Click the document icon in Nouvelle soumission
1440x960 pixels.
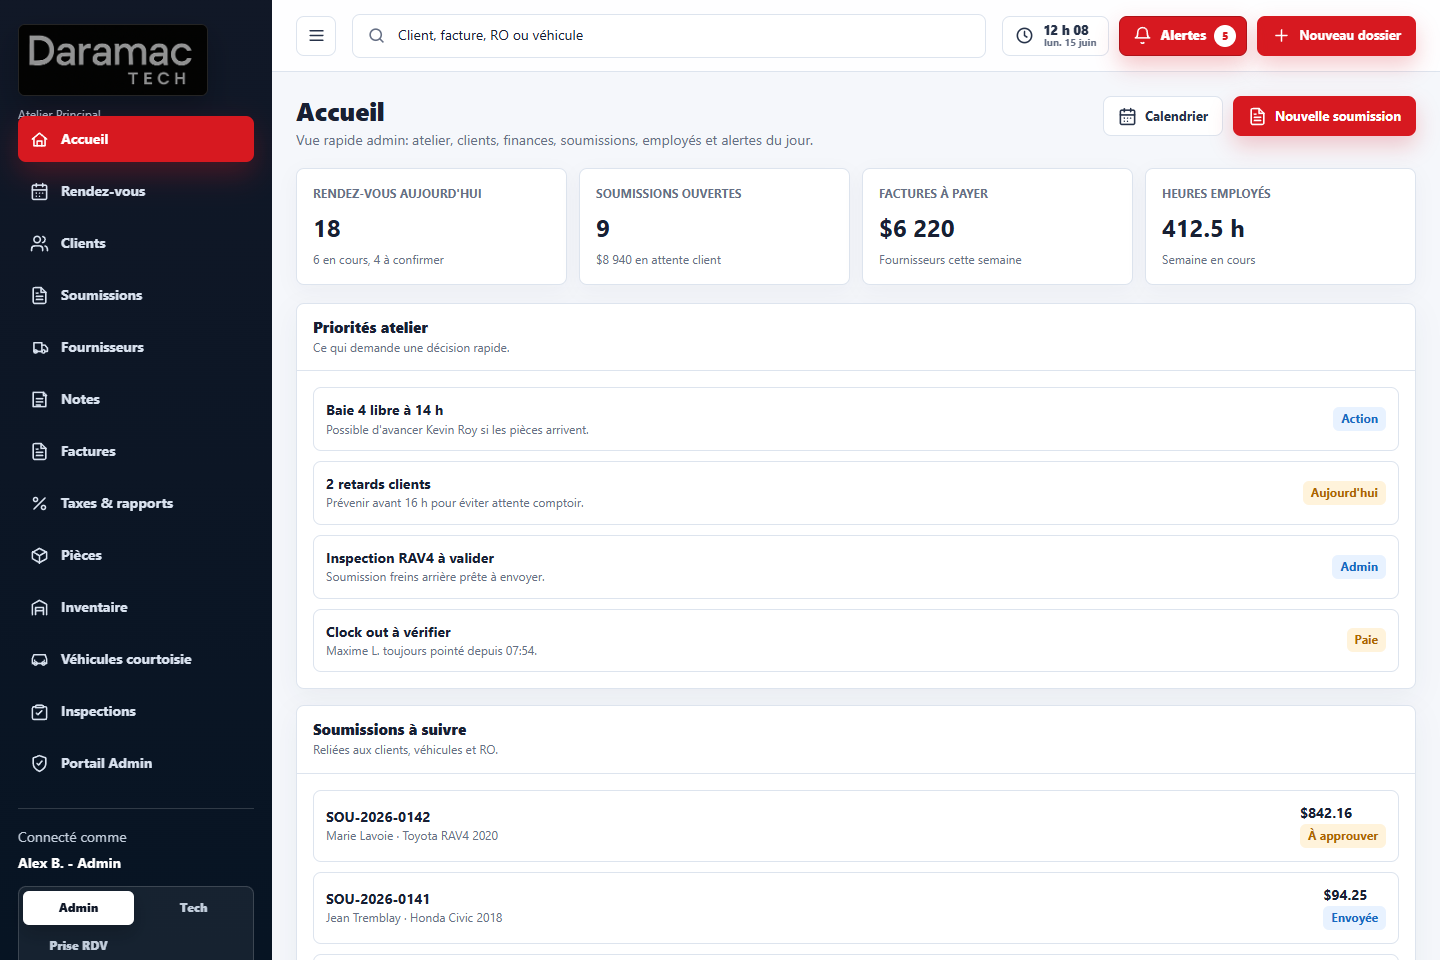click(x=1257, y=117)
